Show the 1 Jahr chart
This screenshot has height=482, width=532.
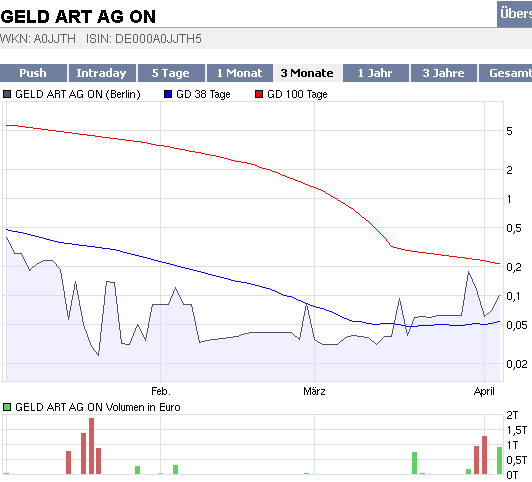coord(376,73)
